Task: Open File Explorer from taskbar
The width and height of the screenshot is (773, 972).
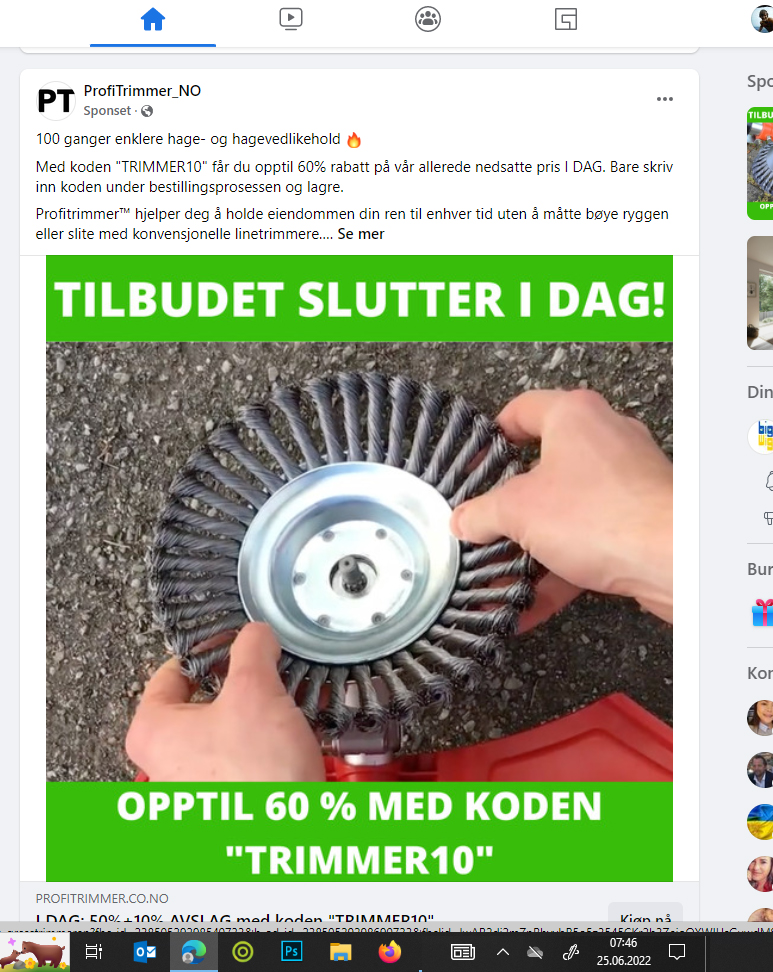Action: click(x=340, y=952)
